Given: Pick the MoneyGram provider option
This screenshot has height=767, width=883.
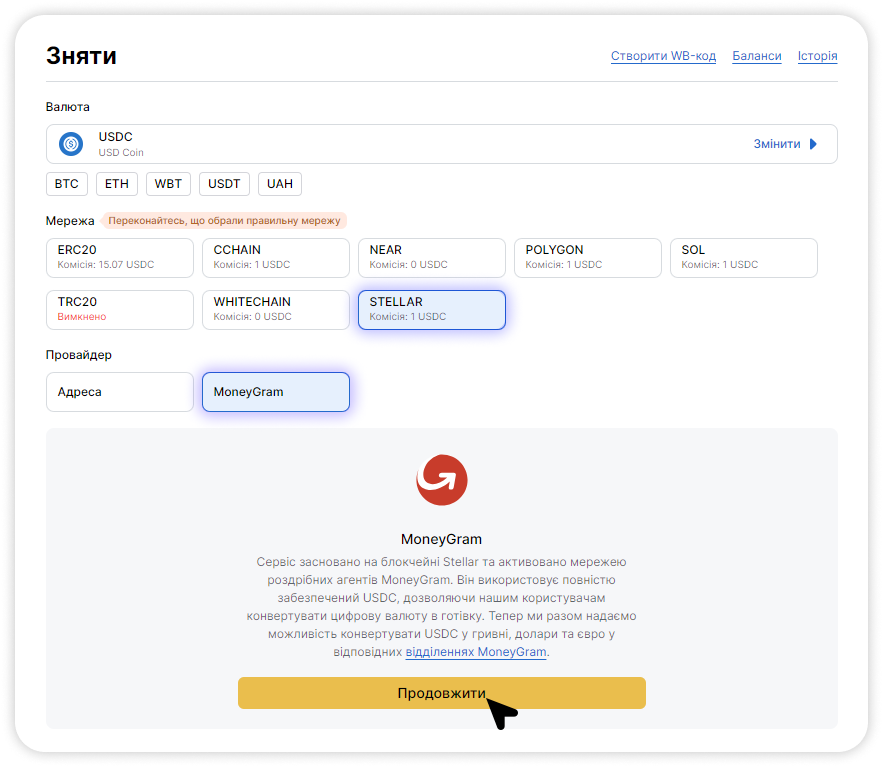Looking at the screenshot, I should click(x=276, y=392).
